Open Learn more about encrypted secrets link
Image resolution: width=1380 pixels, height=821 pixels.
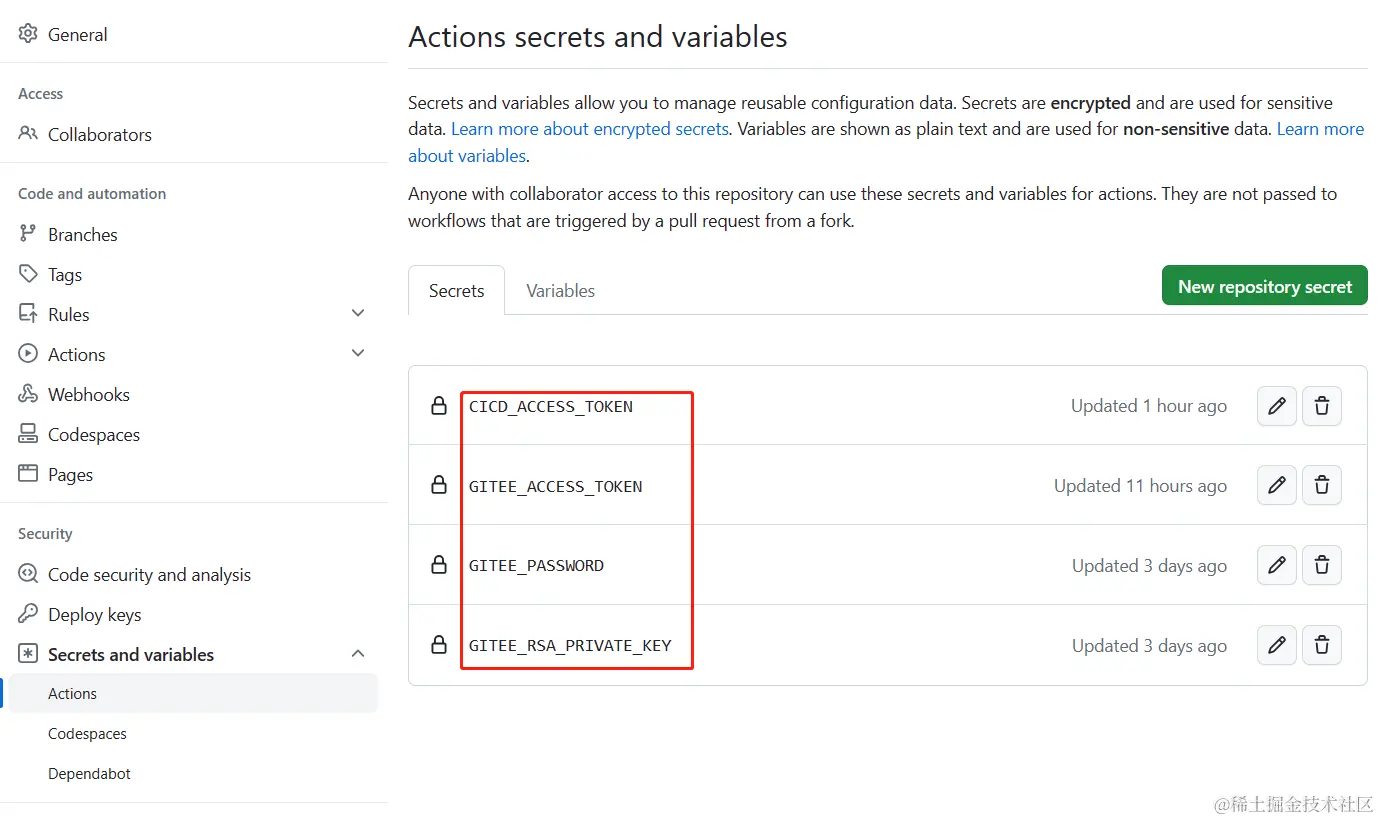pyautogui.click(x=590, y=129)
